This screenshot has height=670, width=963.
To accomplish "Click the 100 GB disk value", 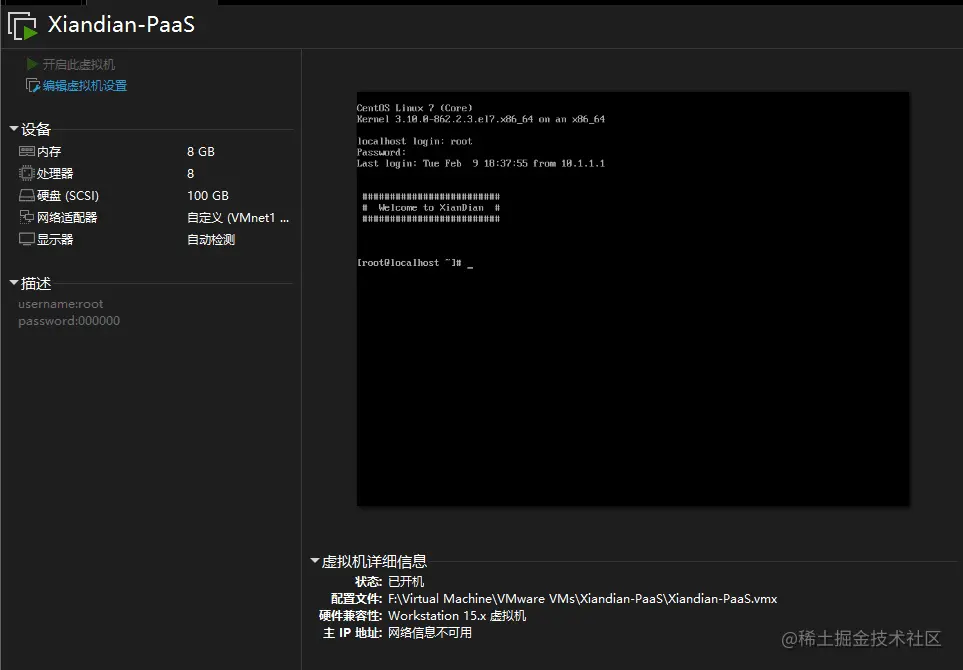I will (208, 196).
